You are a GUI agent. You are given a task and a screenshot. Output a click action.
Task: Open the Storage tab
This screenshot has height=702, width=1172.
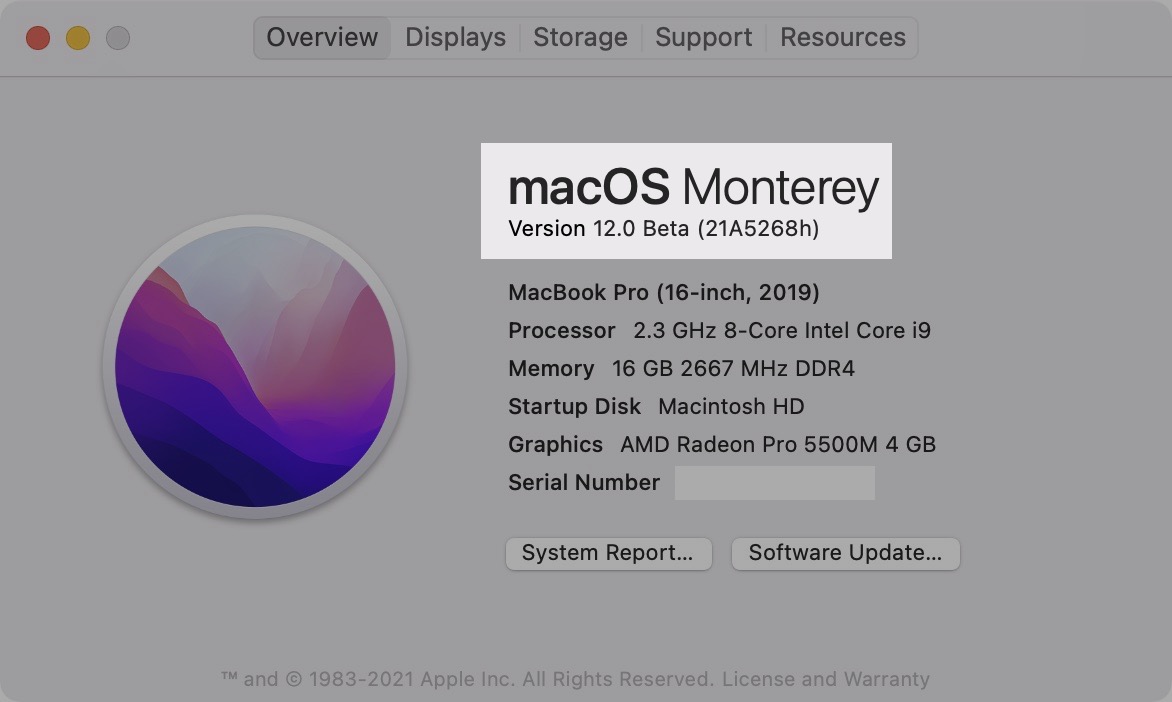pyautogui.click(x=580, y=38)
